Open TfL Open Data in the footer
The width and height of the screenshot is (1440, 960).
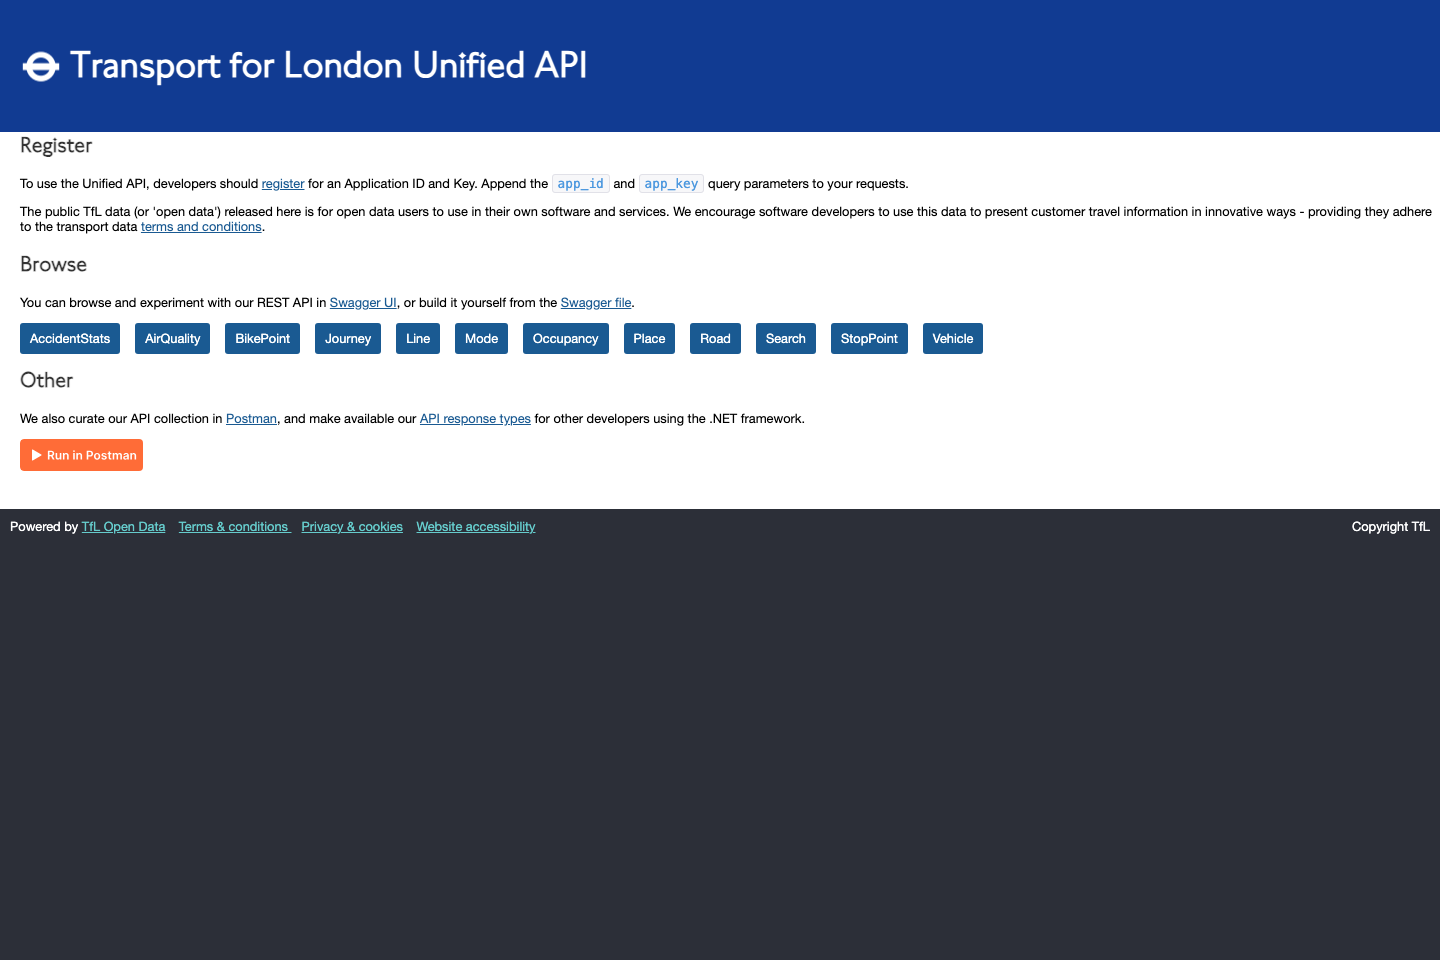click(x=123, y=526)
